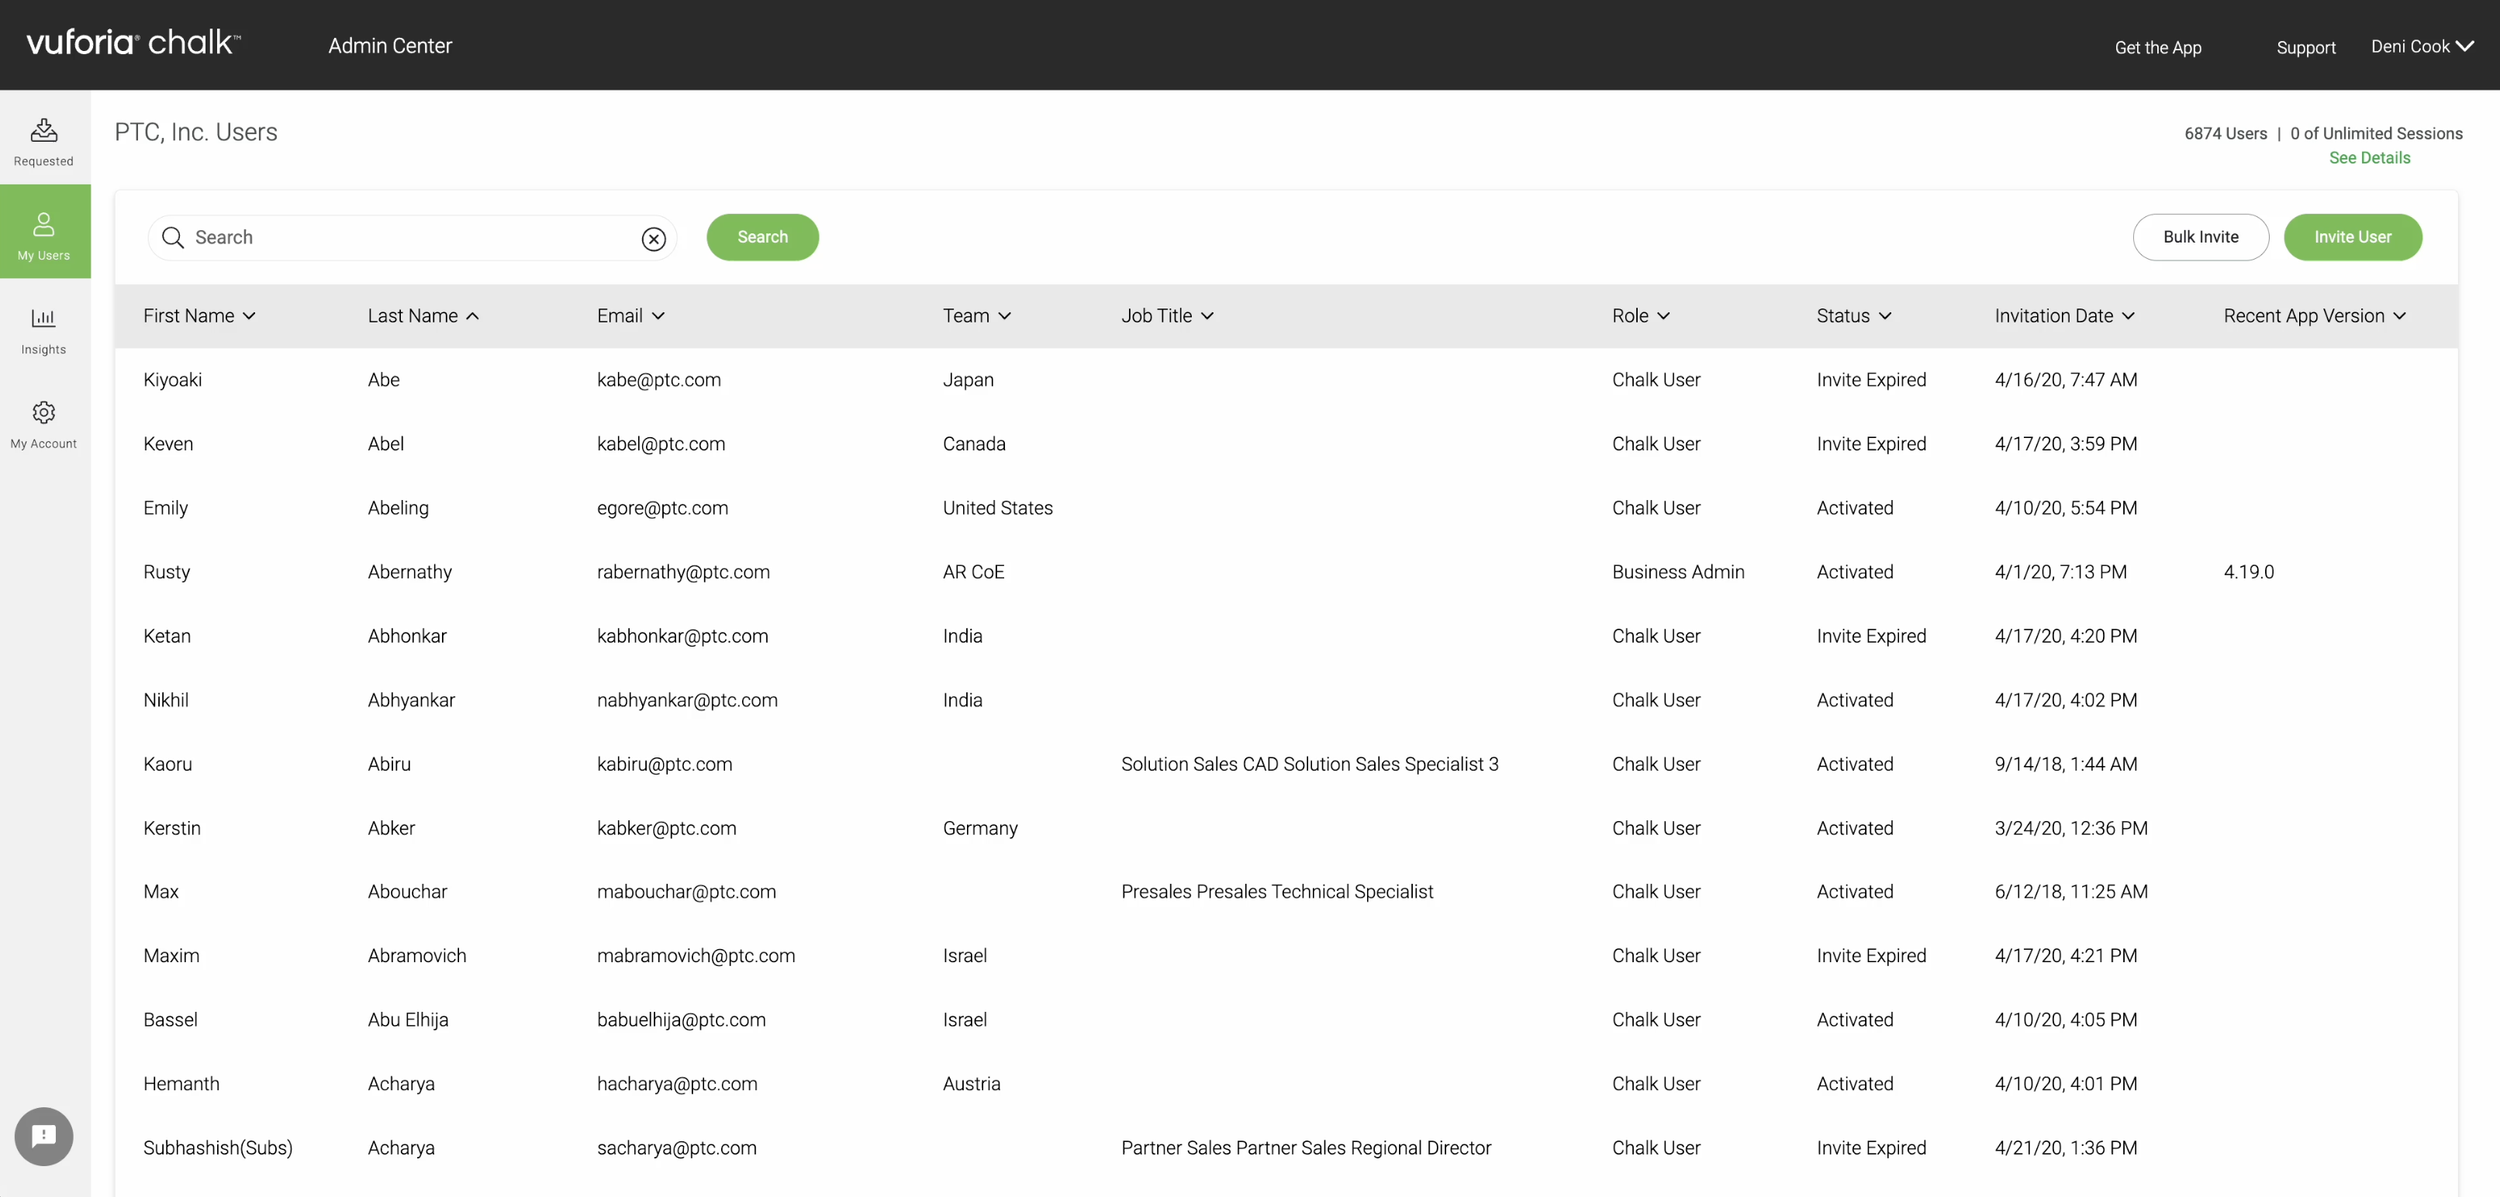This screenshot has width=2500, height=1197.
Task: Click the Invite User button
Action: (x=2353, y=237)
